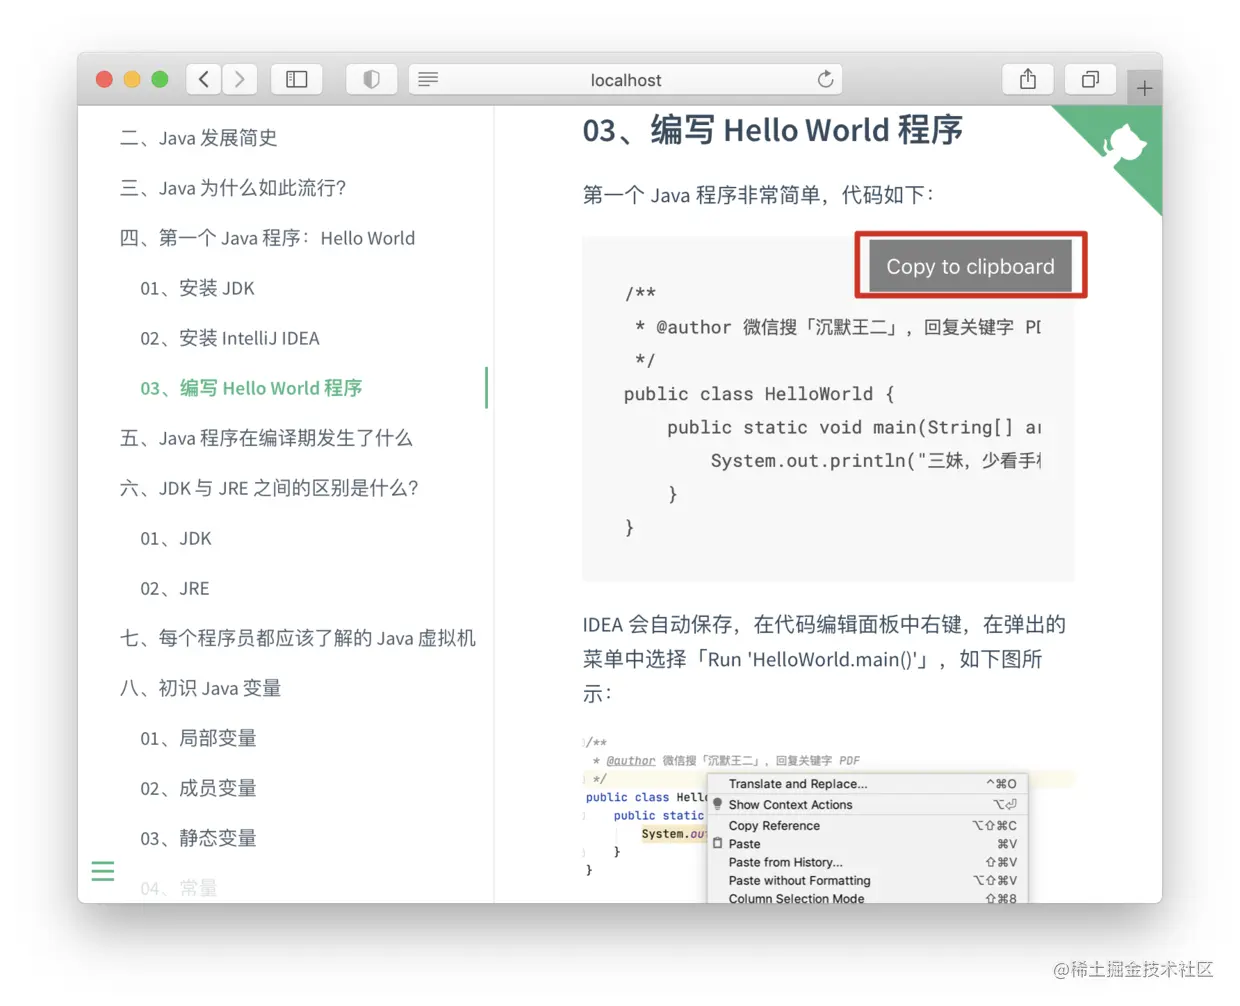Click the @author comment line in code

tap(838, 327)
